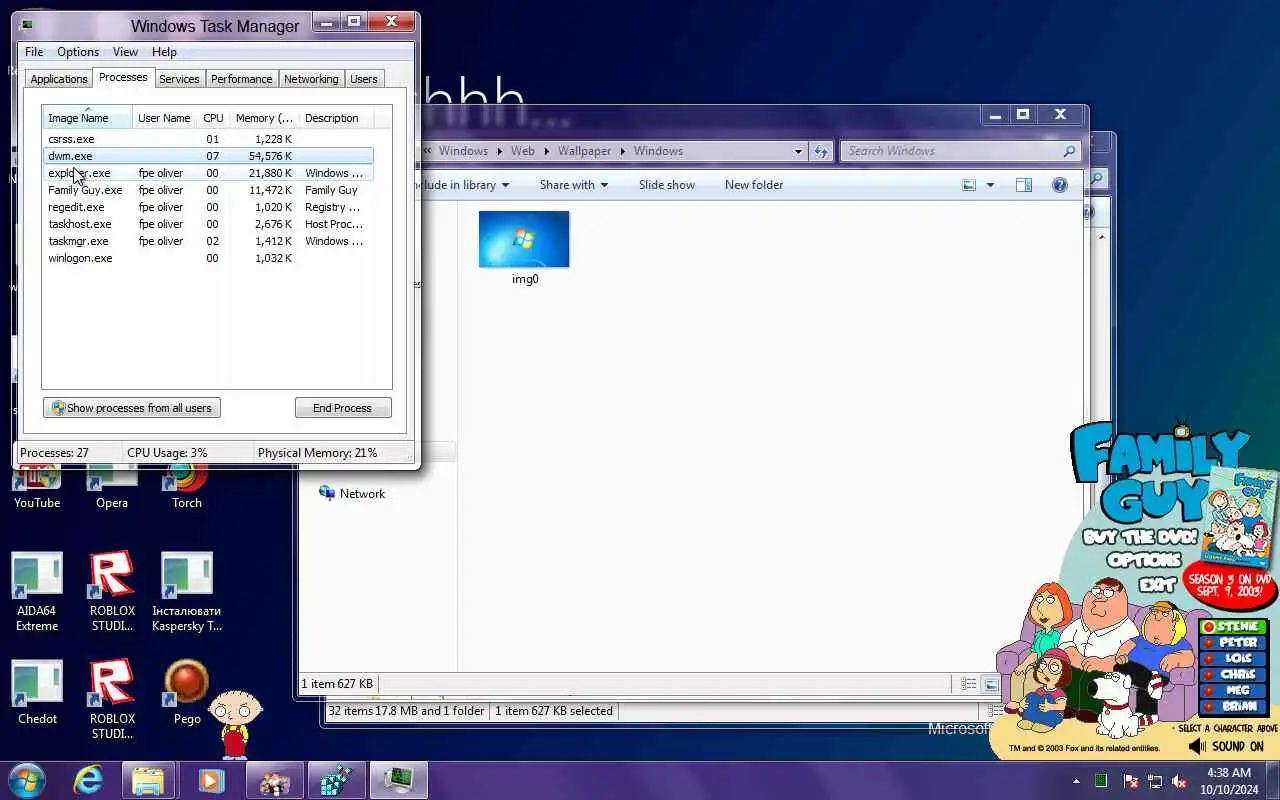The height and width of the screenshot is (800, 1280).
Task: Switch to the Performance tab
Action: pos(241,79)
